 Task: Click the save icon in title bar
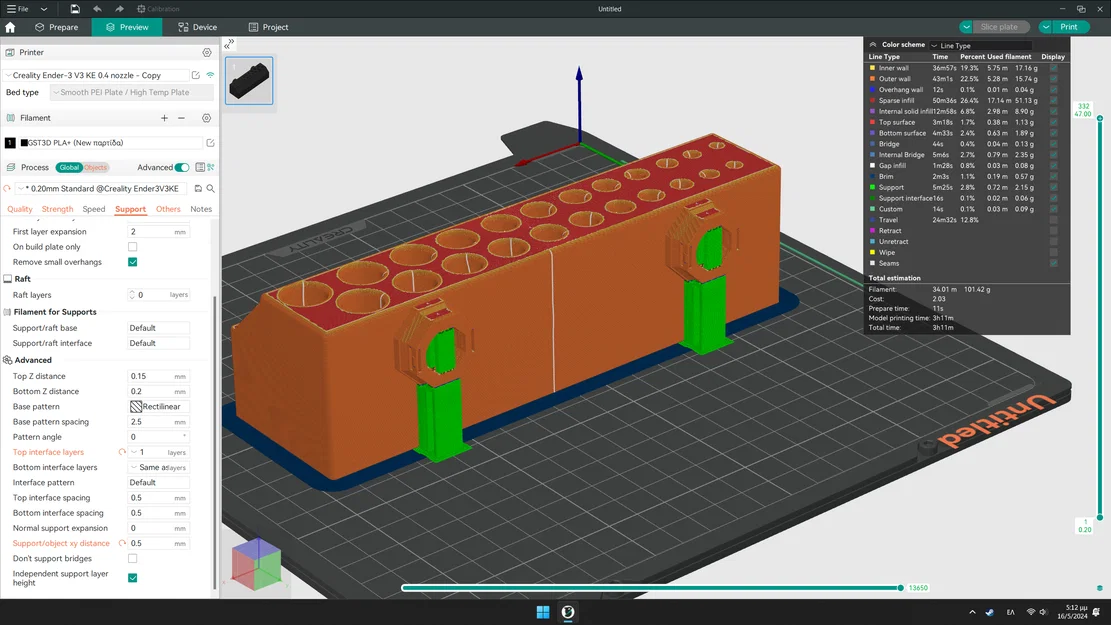click(x=74, y=9)
